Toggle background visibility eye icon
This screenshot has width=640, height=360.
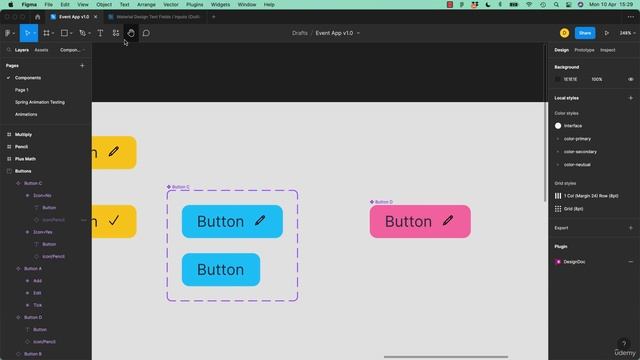point(631,79)
